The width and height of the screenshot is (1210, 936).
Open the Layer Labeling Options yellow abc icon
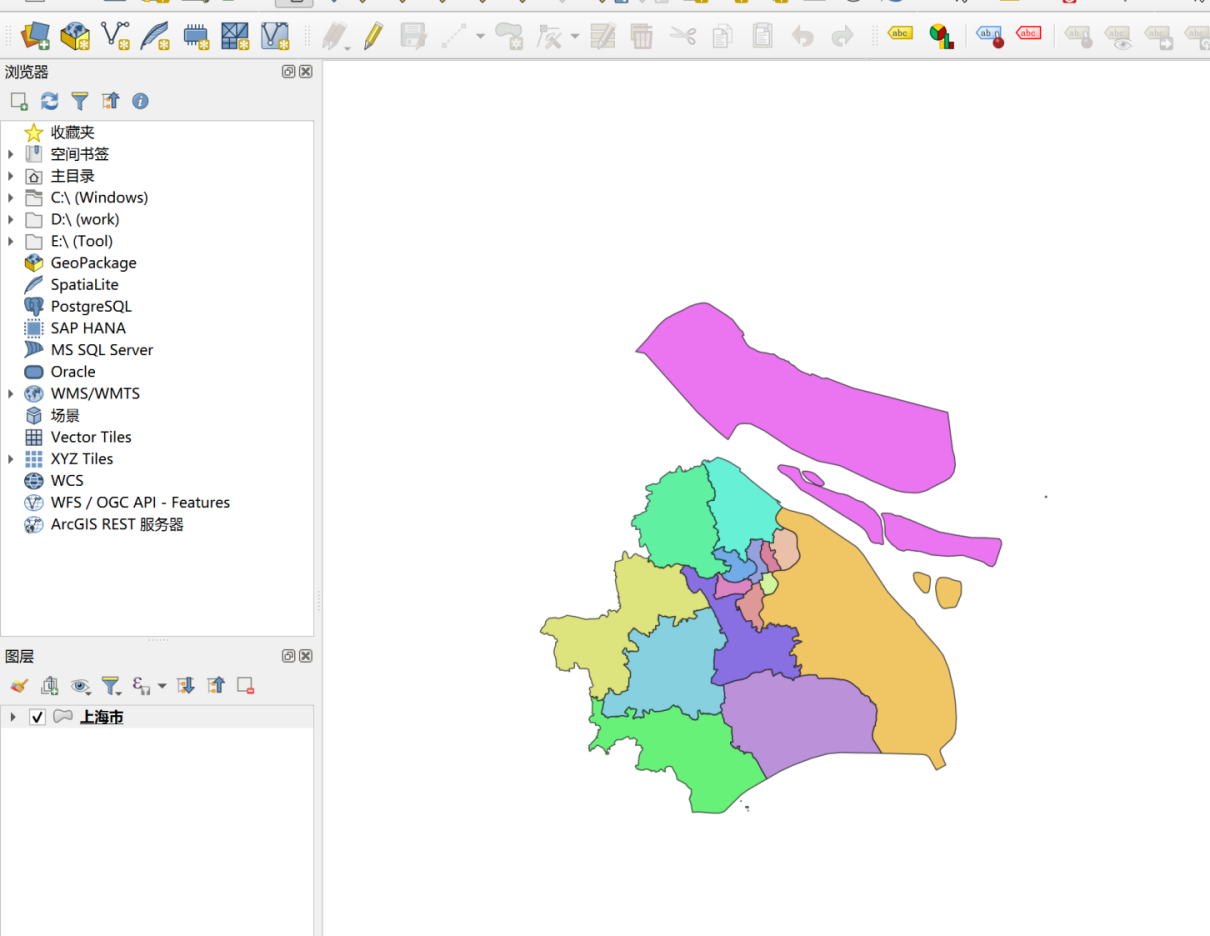(899, 33)
